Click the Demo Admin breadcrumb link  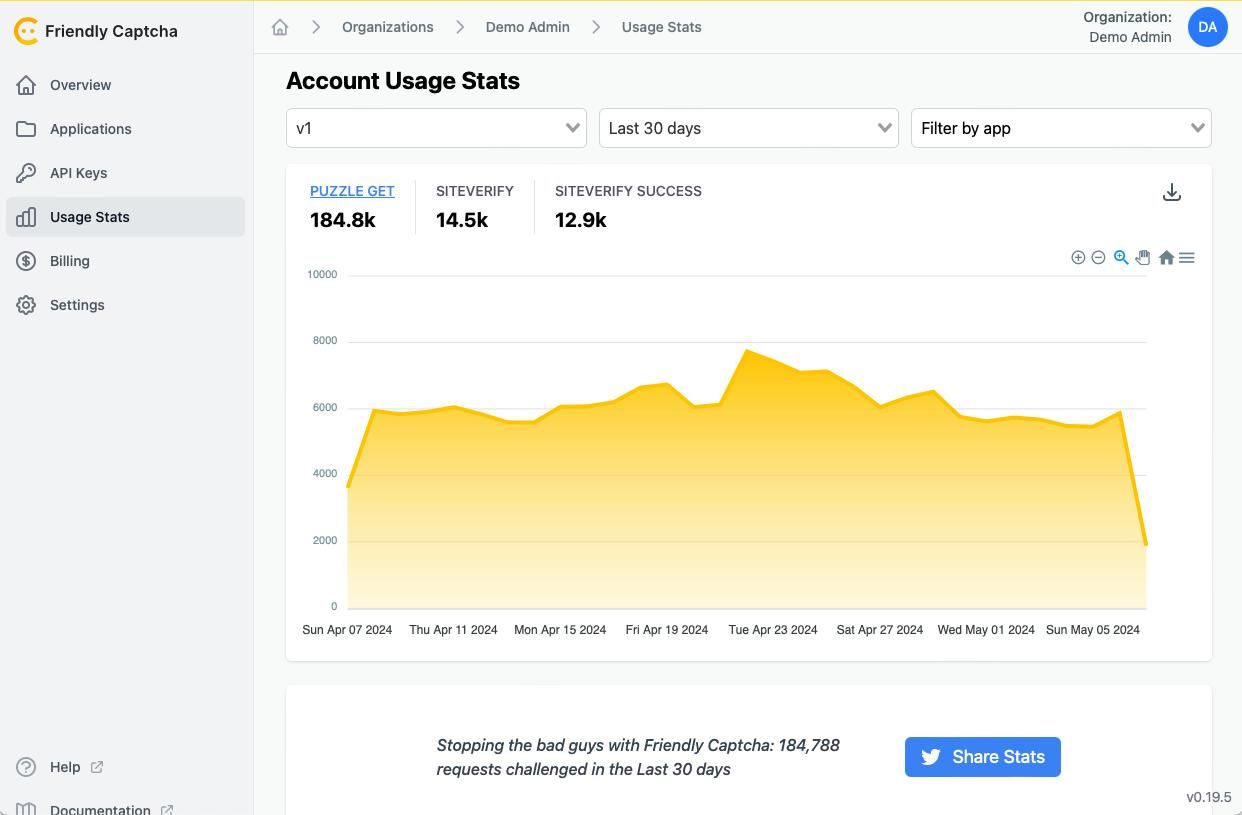[528, 27]
